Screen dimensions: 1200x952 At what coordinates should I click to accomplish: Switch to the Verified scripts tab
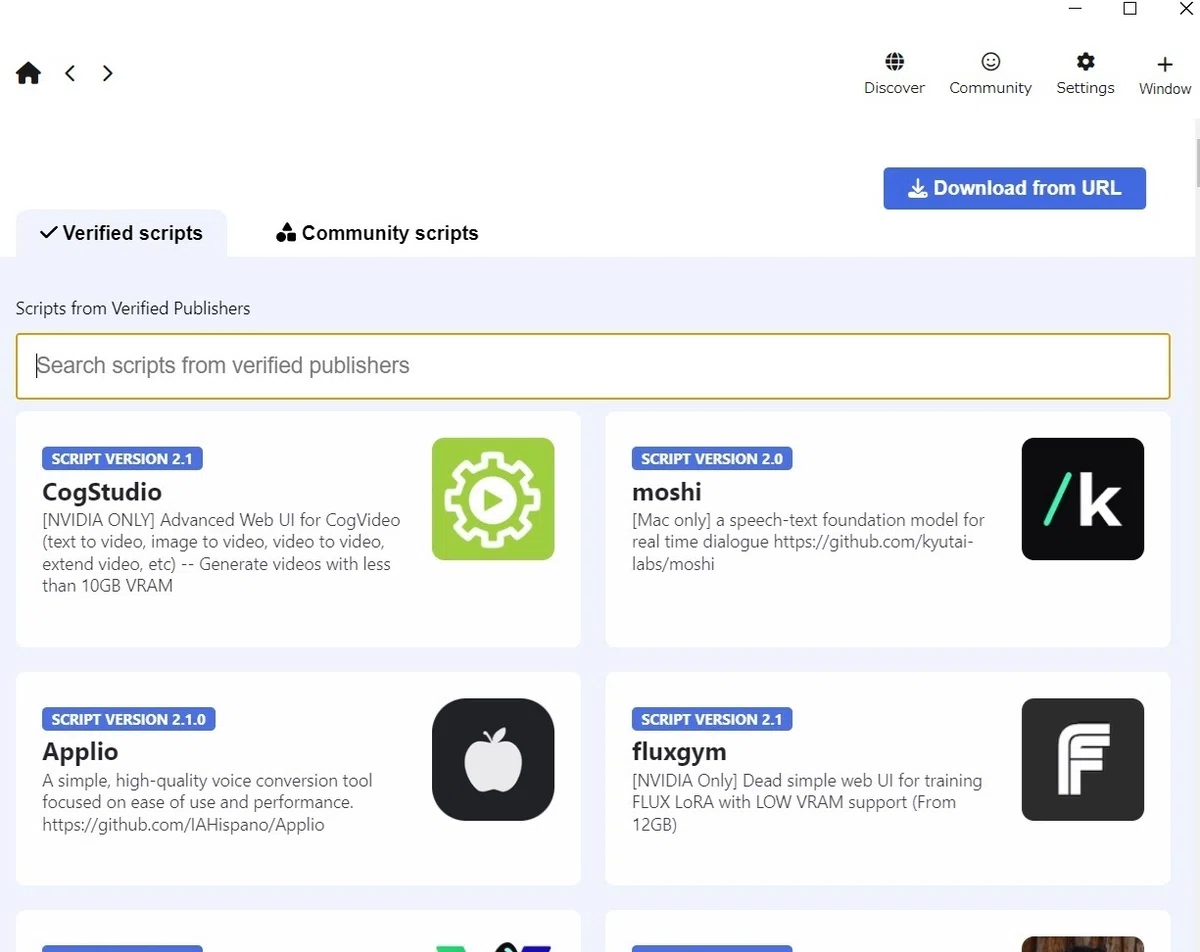pos(121,233)
